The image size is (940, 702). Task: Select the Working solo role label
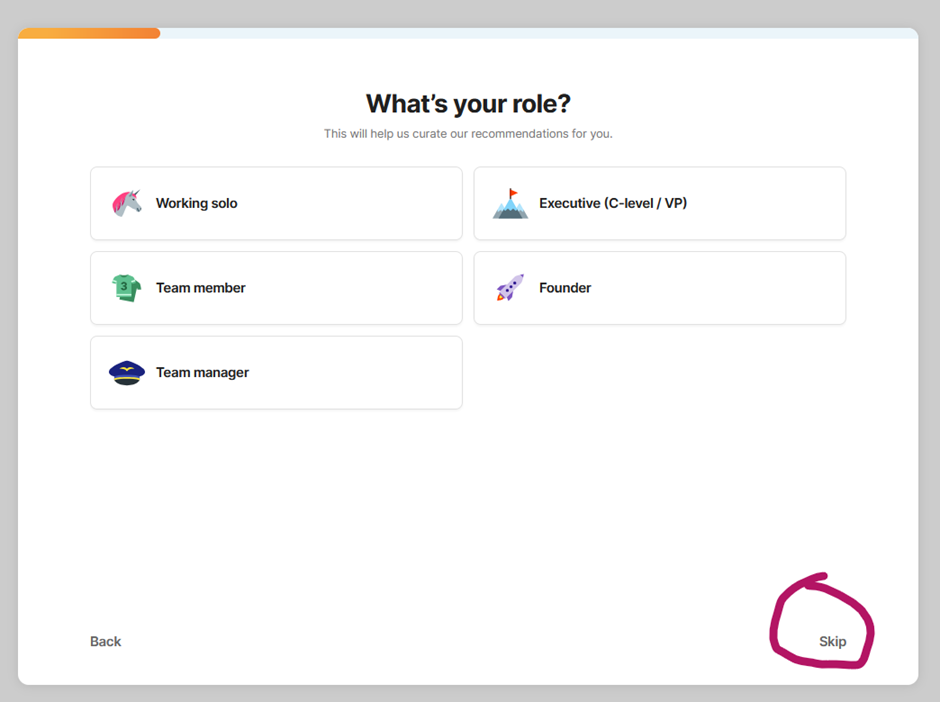[x=197, y=203]
